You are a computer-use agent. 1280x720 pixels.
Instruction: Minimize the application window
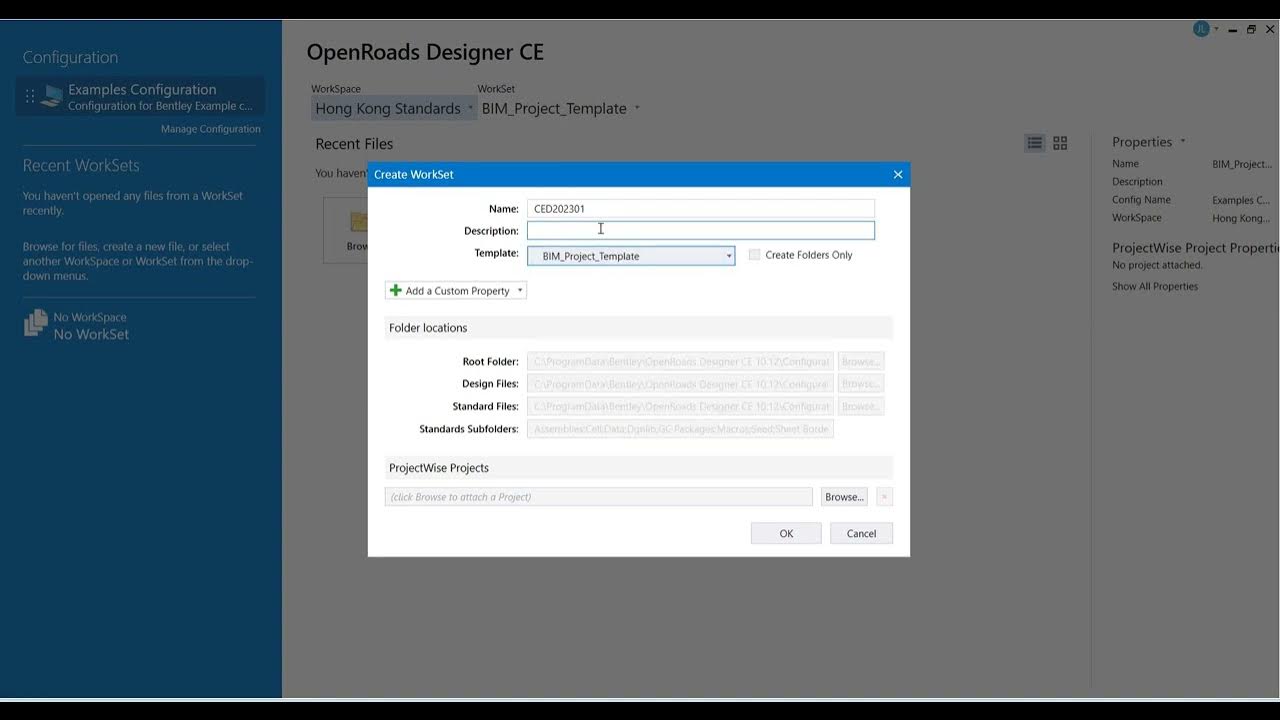pos(1233,30)
